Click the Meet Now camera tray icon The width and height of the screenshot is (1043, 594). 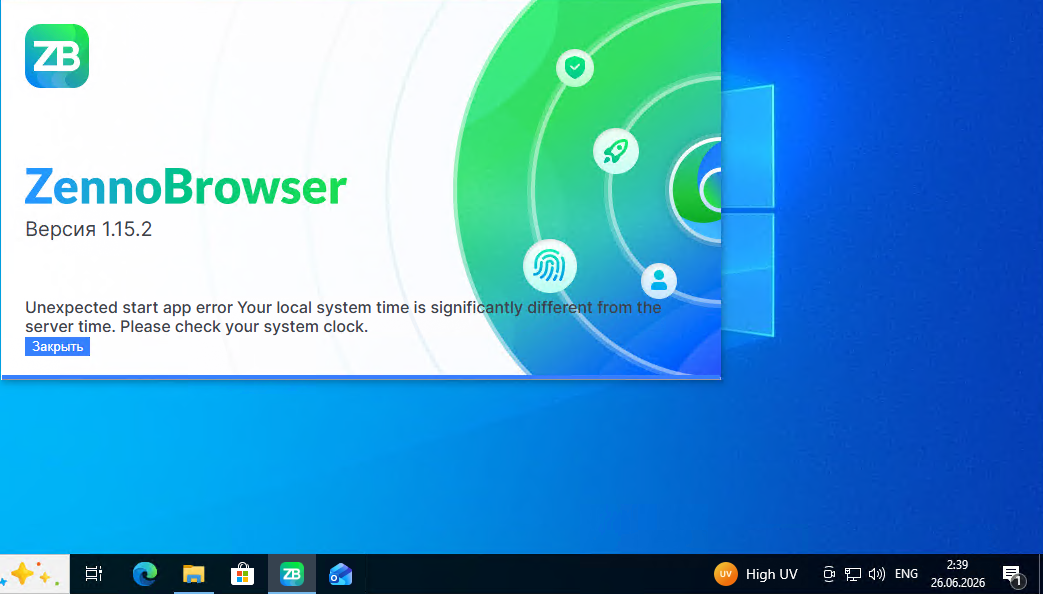point(829,574)
